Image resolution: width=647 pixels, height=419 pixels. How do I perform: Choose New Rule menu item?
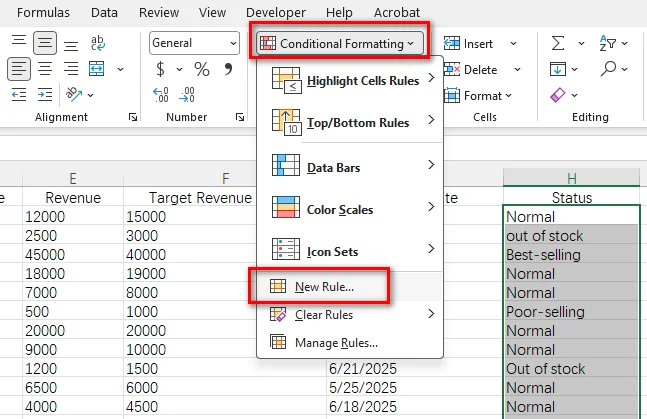click(350, 286)
